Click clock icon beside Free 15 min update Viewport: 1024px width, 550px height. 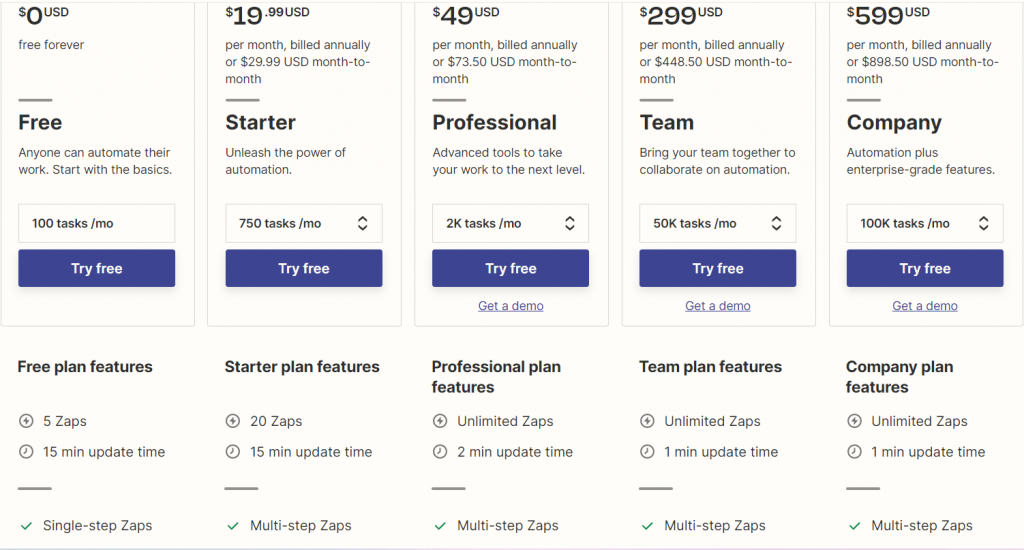pyautogui.click(x=26, y=452)
